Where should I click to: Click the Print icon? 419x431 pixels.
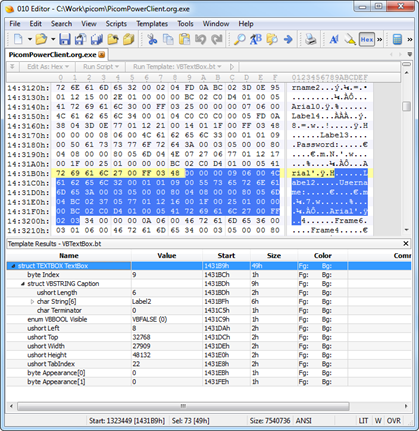(x=311, y=39)
